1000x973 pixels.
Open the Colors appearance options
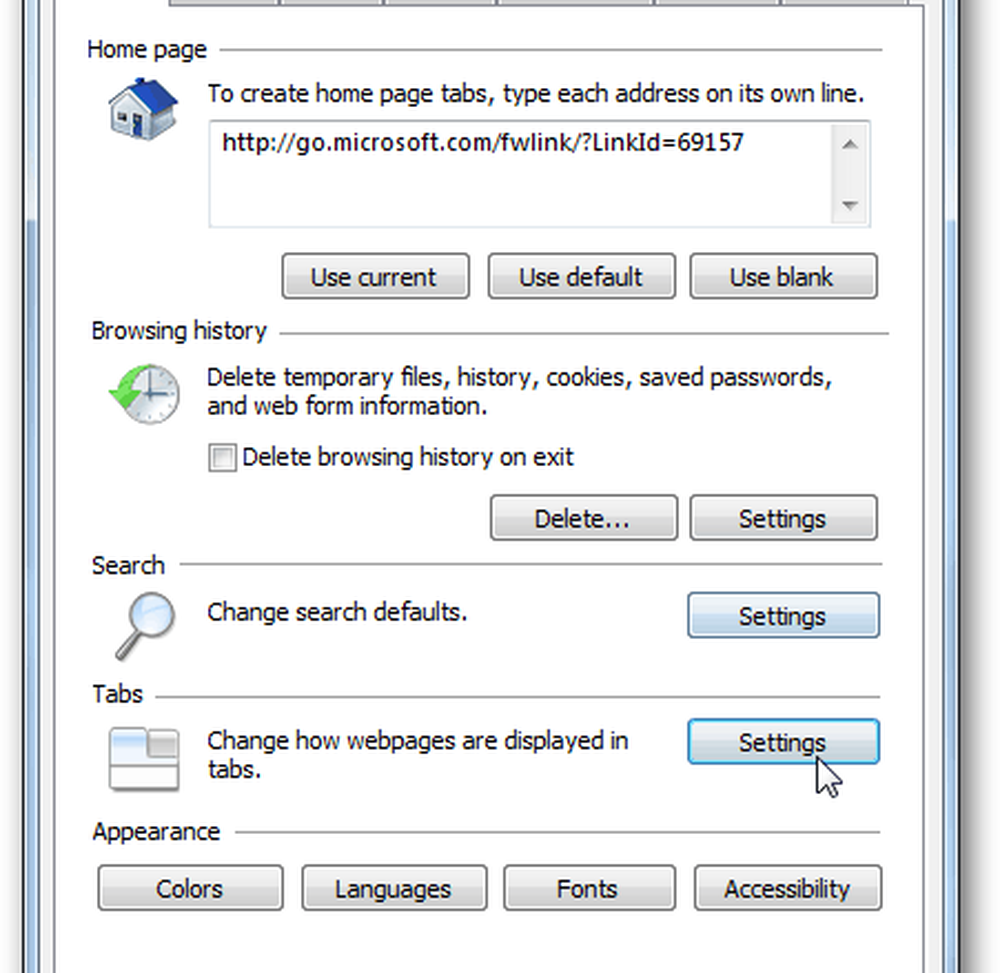(x=190, y=889)
